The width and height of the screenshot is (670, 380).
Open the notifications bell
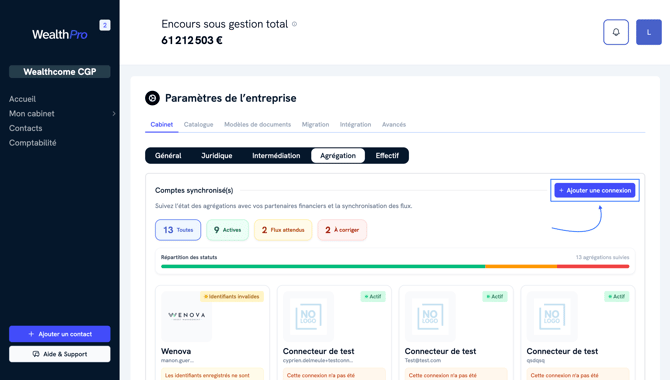(616, 32)
